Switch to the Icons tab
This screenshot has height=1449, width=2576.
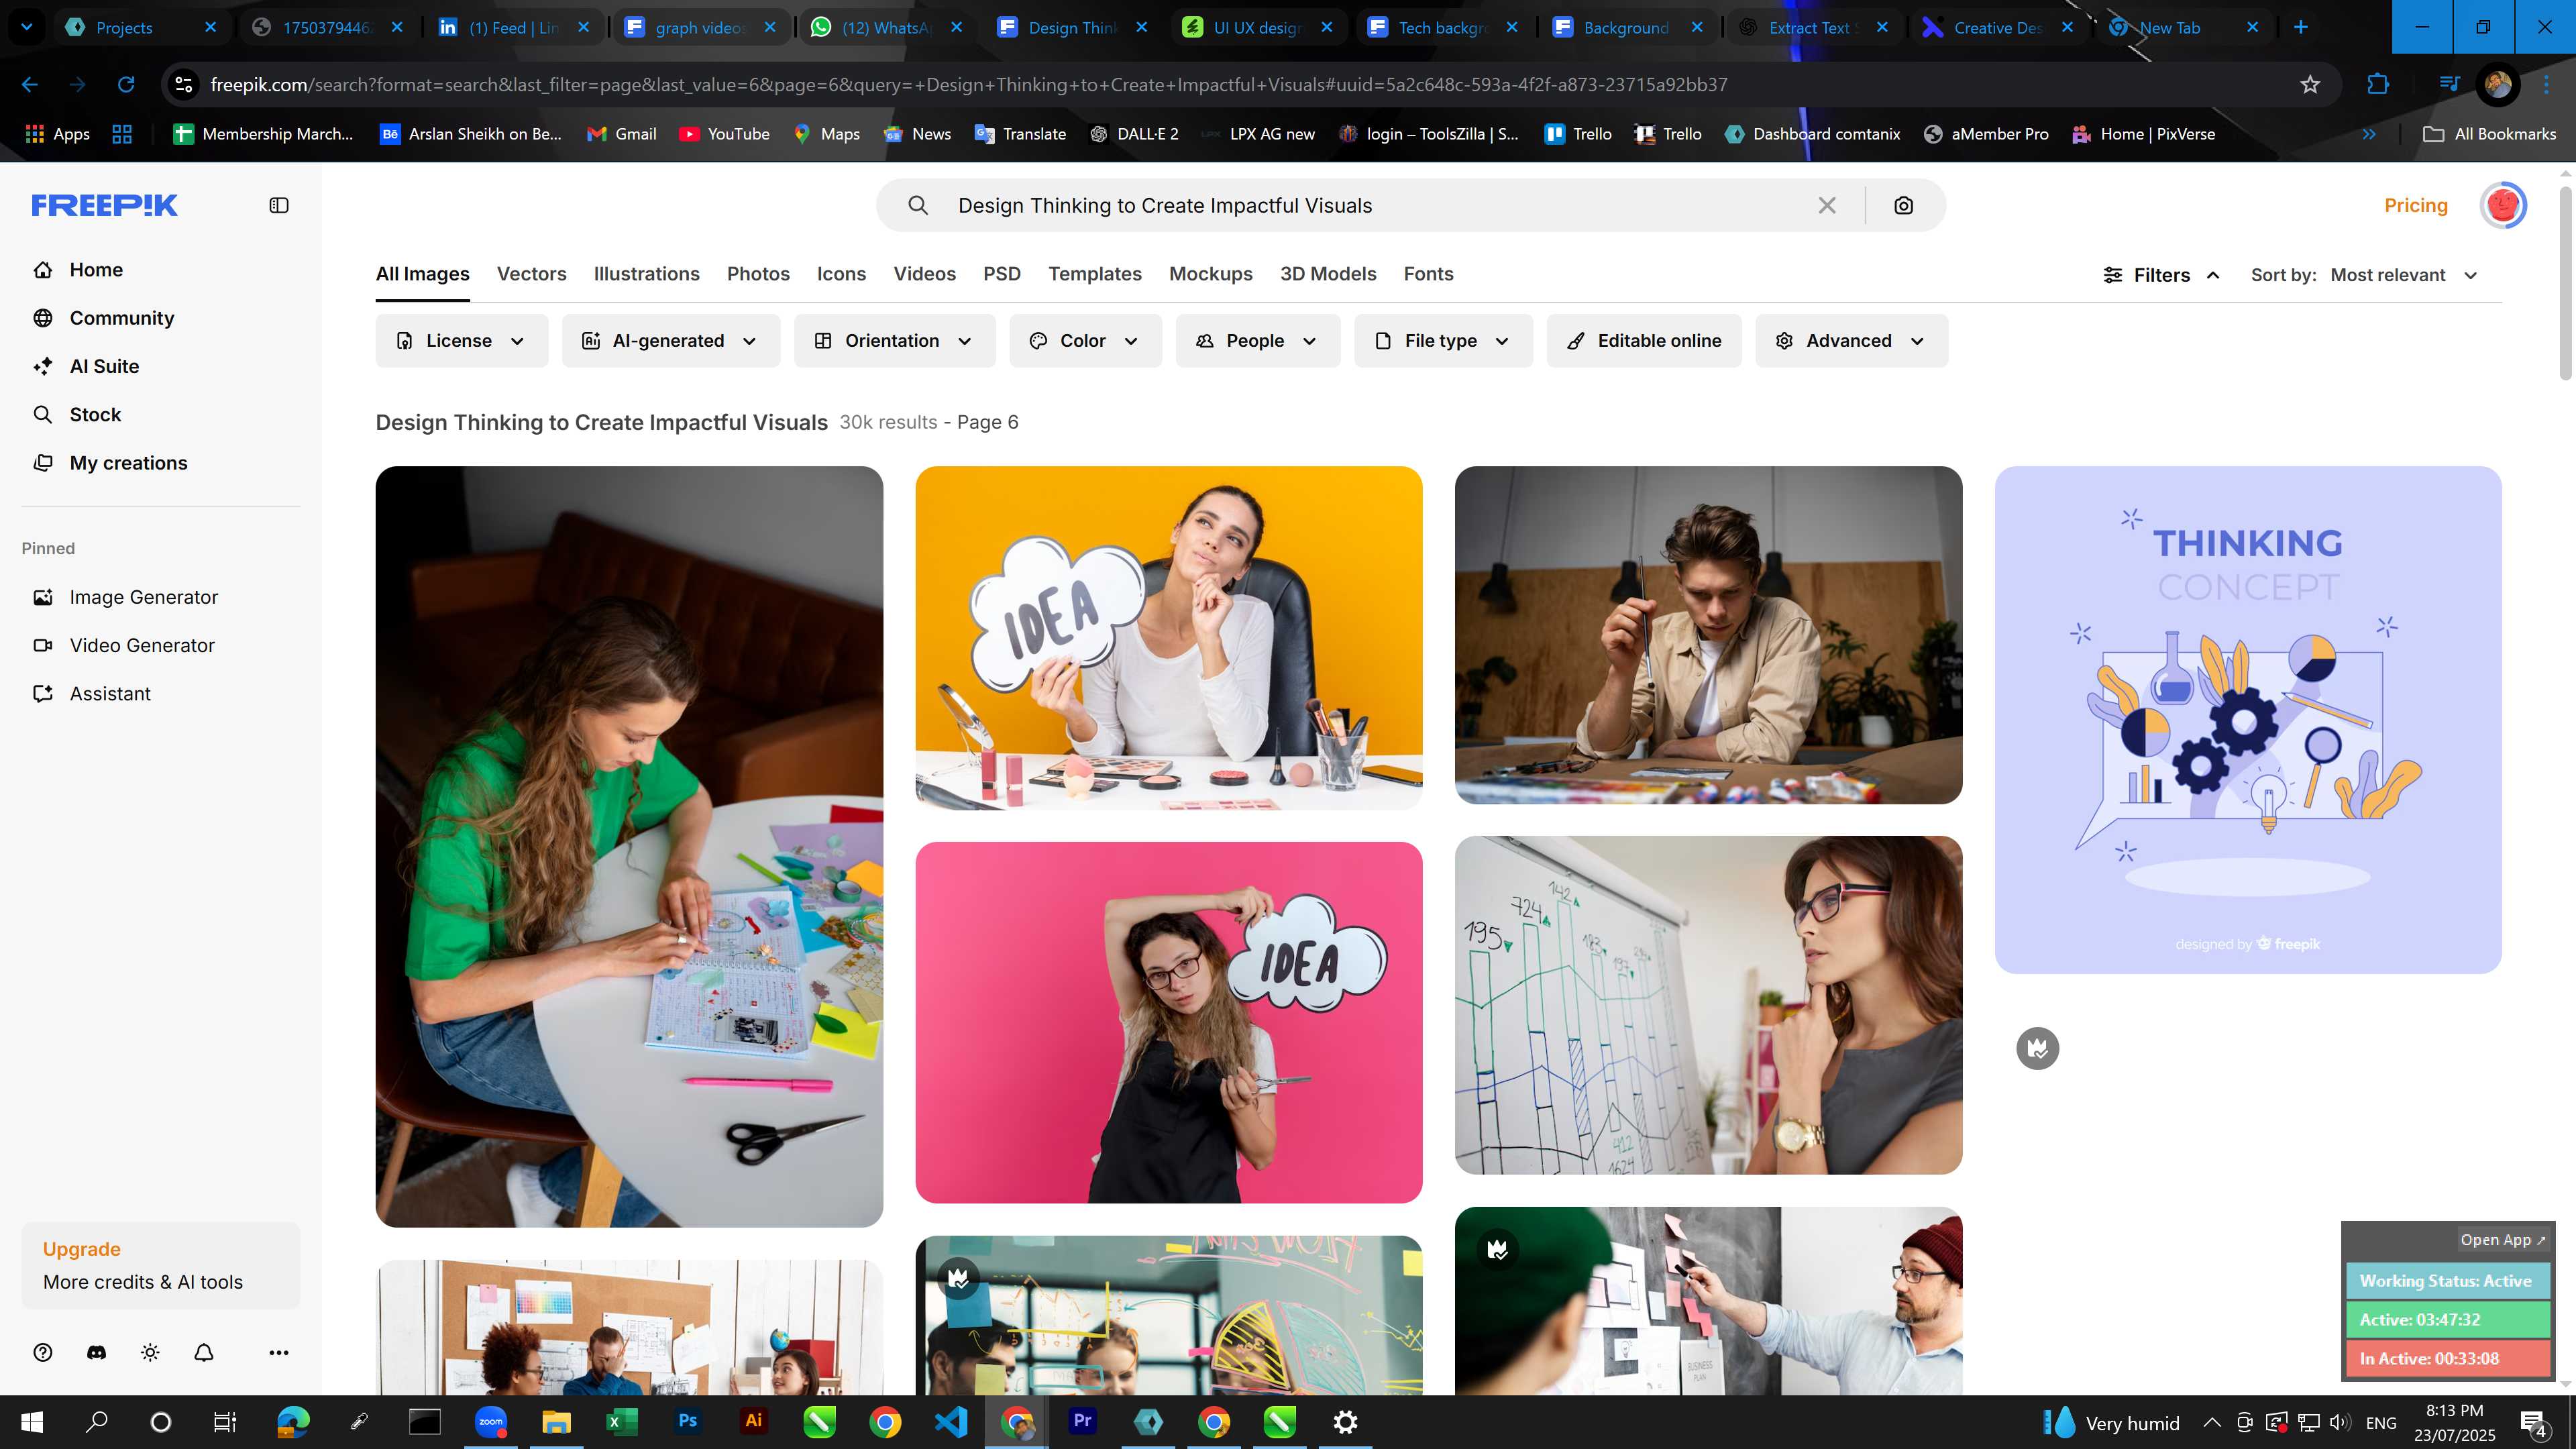point(841,274)
